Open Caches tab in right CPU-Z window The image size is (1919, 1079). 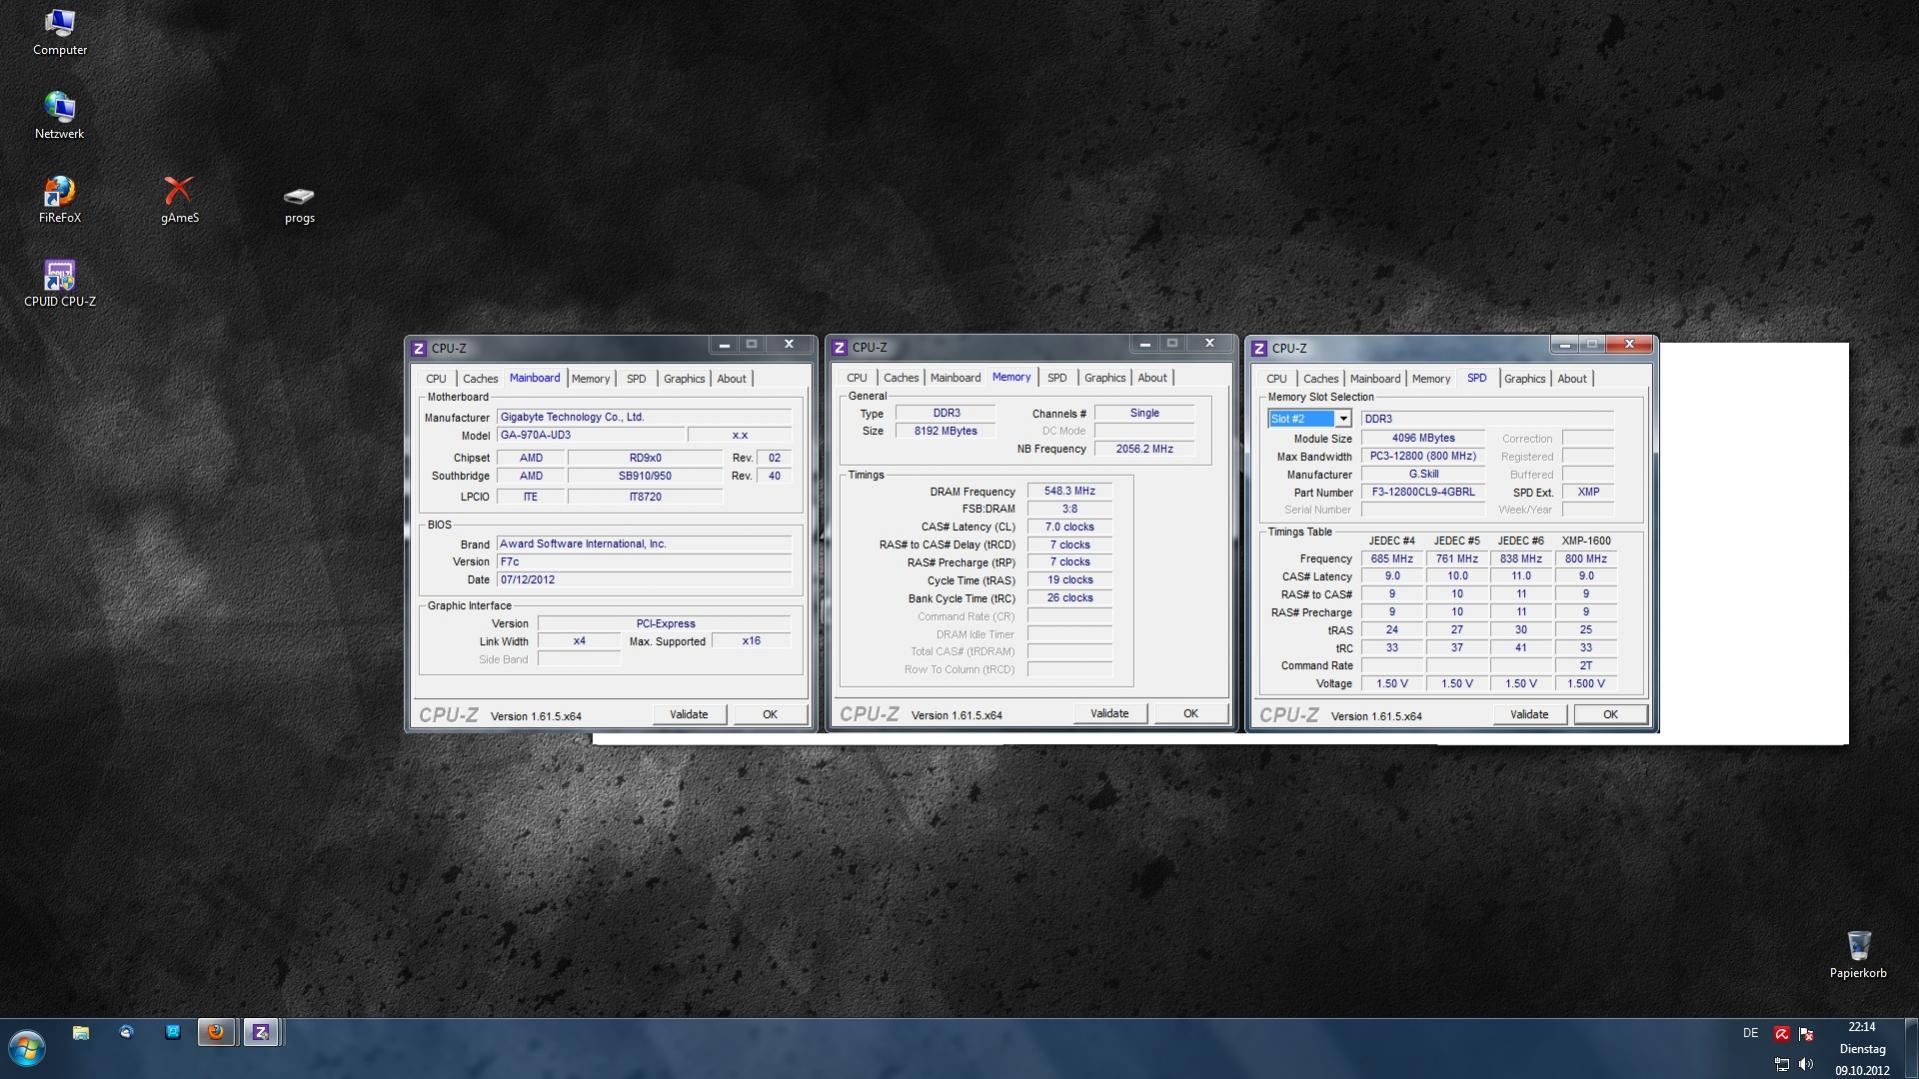(1320, 379)
